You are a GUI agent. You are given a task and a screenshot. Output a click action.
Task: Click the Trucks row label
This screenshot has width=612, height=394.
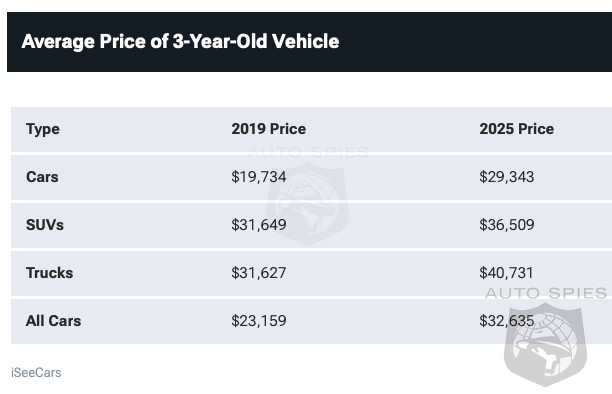click(x=50, y=273)
